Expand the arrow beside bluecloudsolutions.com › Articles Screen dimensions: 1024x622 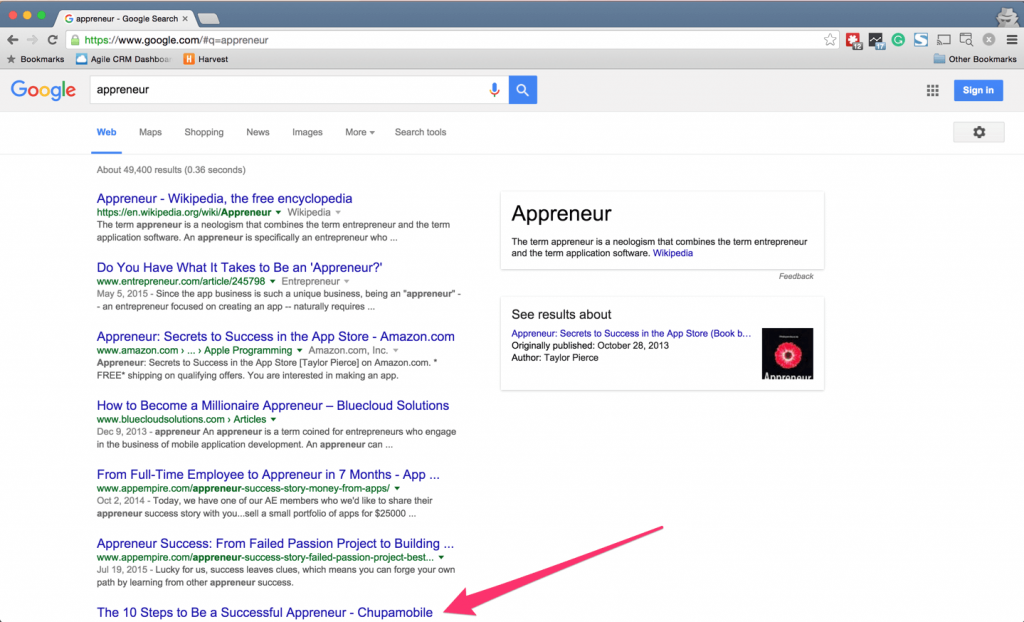pyautogui.click(x=273, y=419)
